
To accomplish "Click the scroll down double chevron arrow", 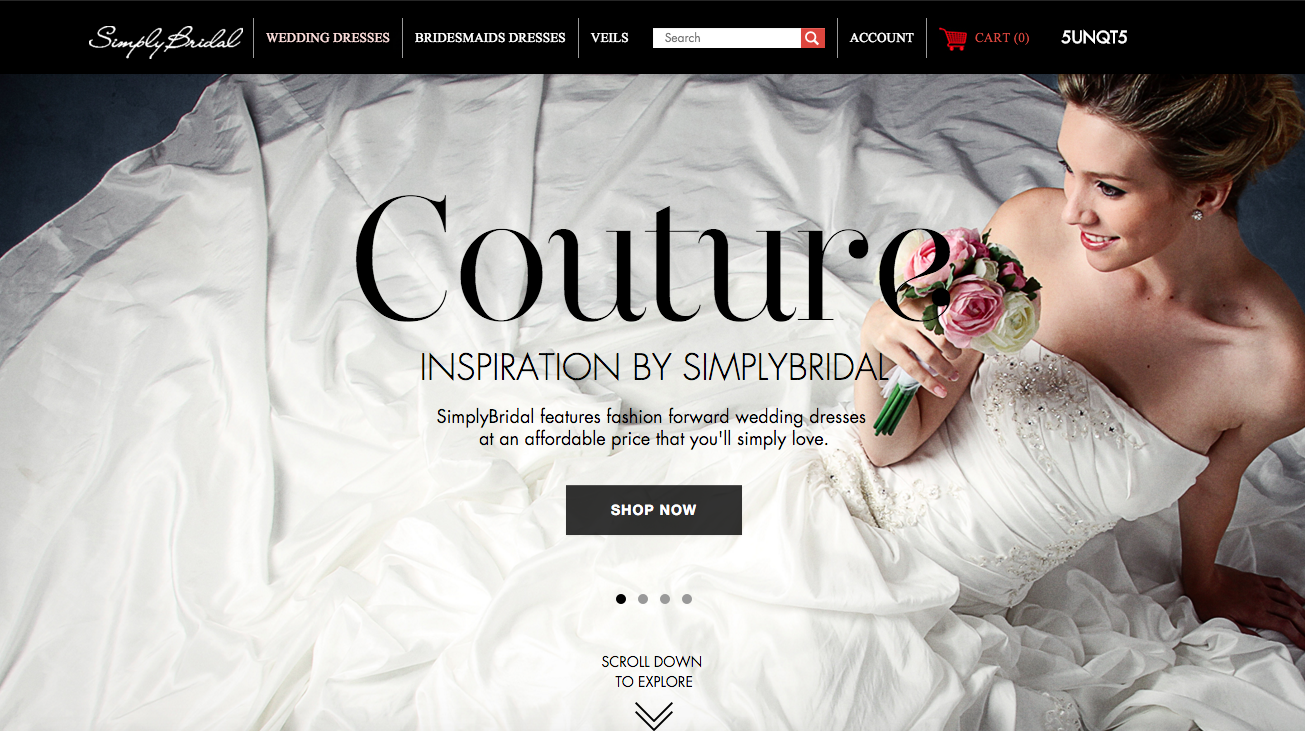I will point(653,716).
